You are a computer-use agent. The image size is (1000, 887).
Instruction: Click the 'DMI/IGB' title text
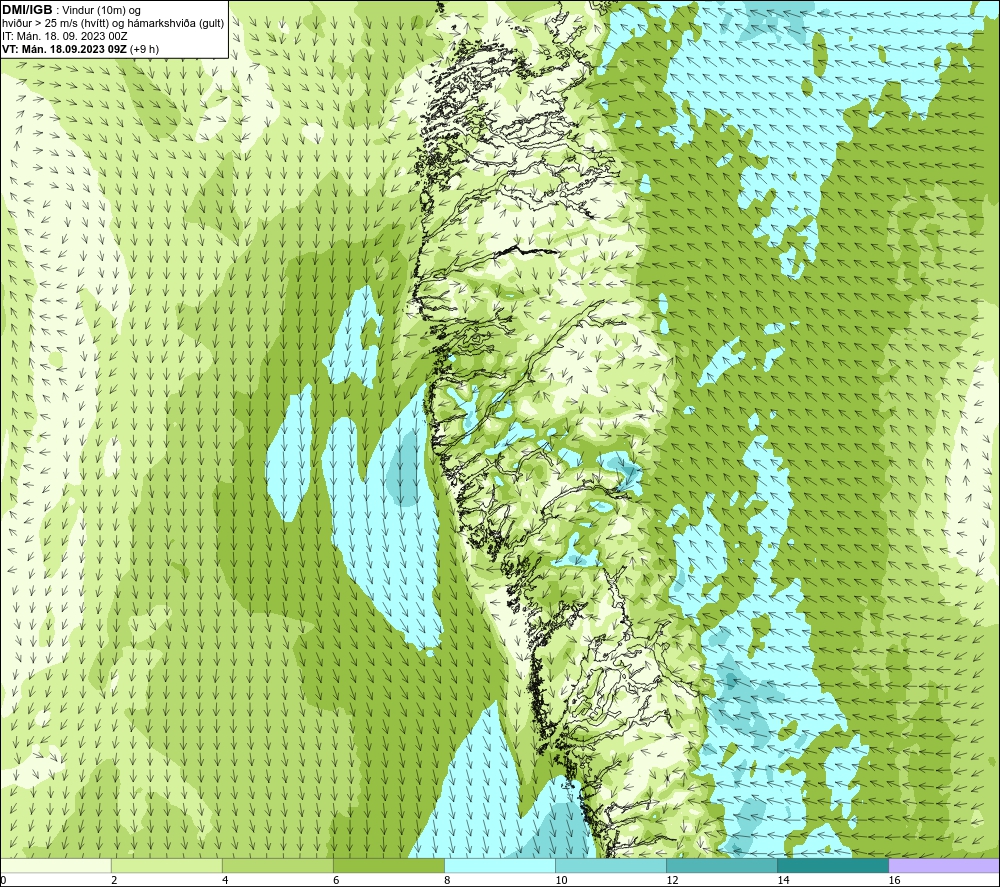[27, 10]
